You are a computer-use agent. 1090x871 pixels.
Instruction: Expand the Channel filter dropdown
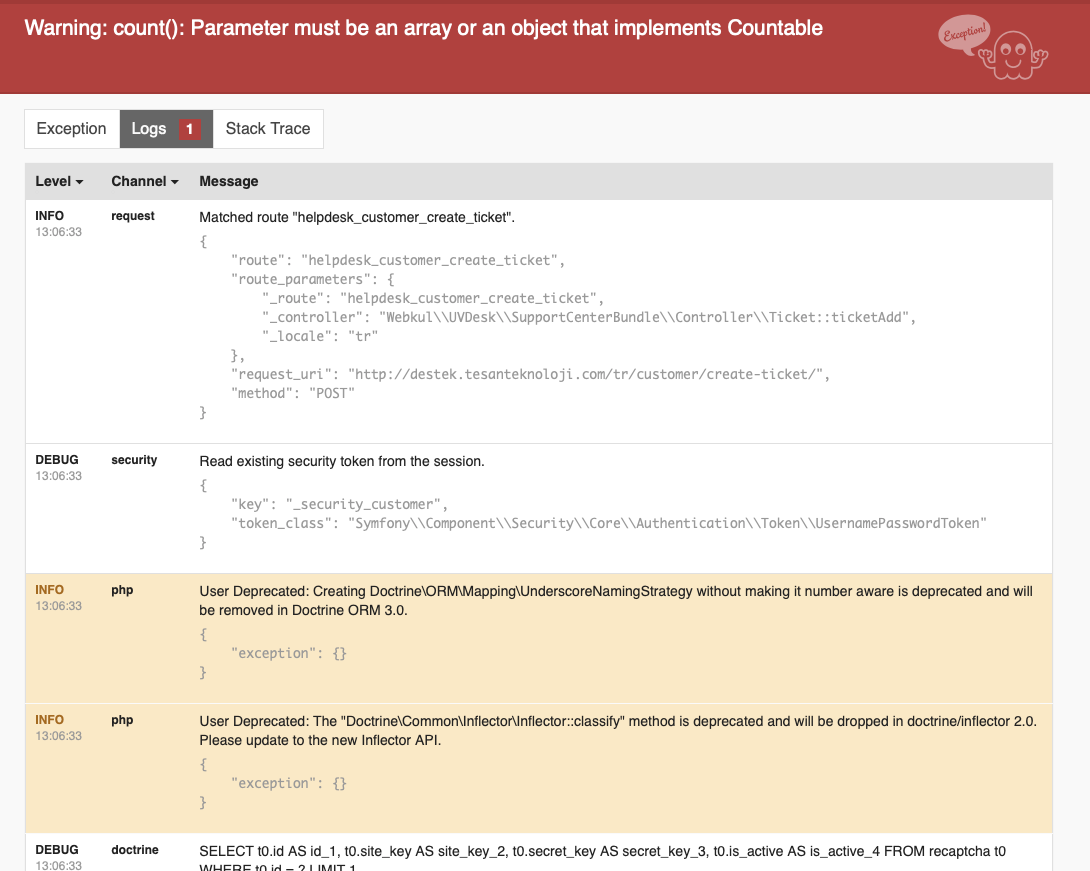click(145, 181)
